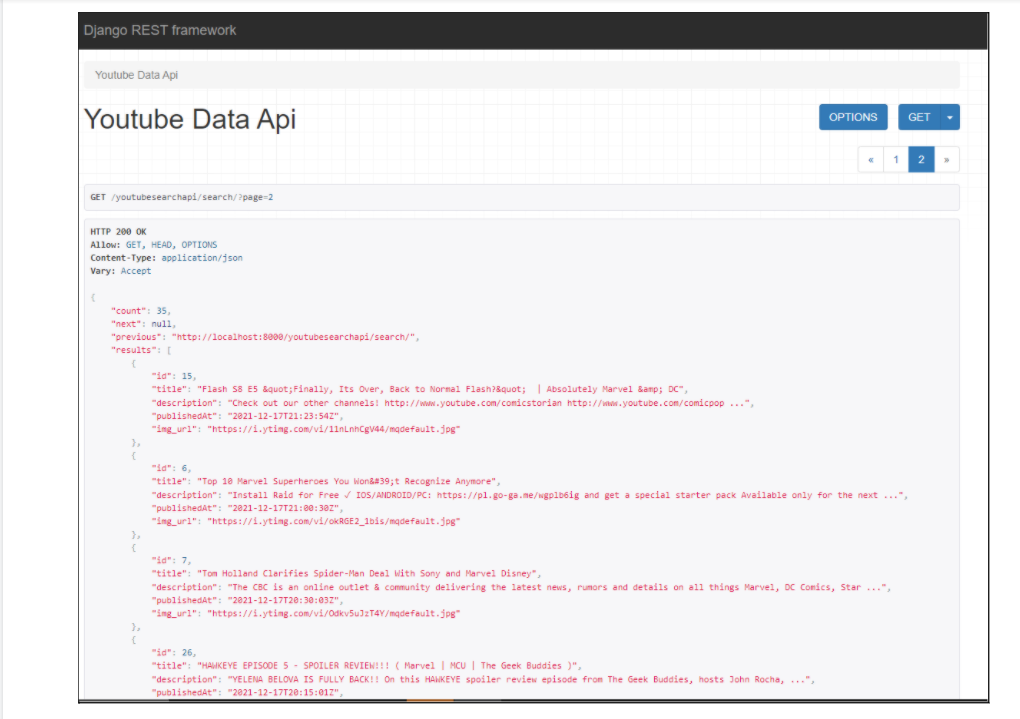Open the comicpop YouTube link in description
The height and width of the screenshot is (719, 1020).
[x=645, y=403]
